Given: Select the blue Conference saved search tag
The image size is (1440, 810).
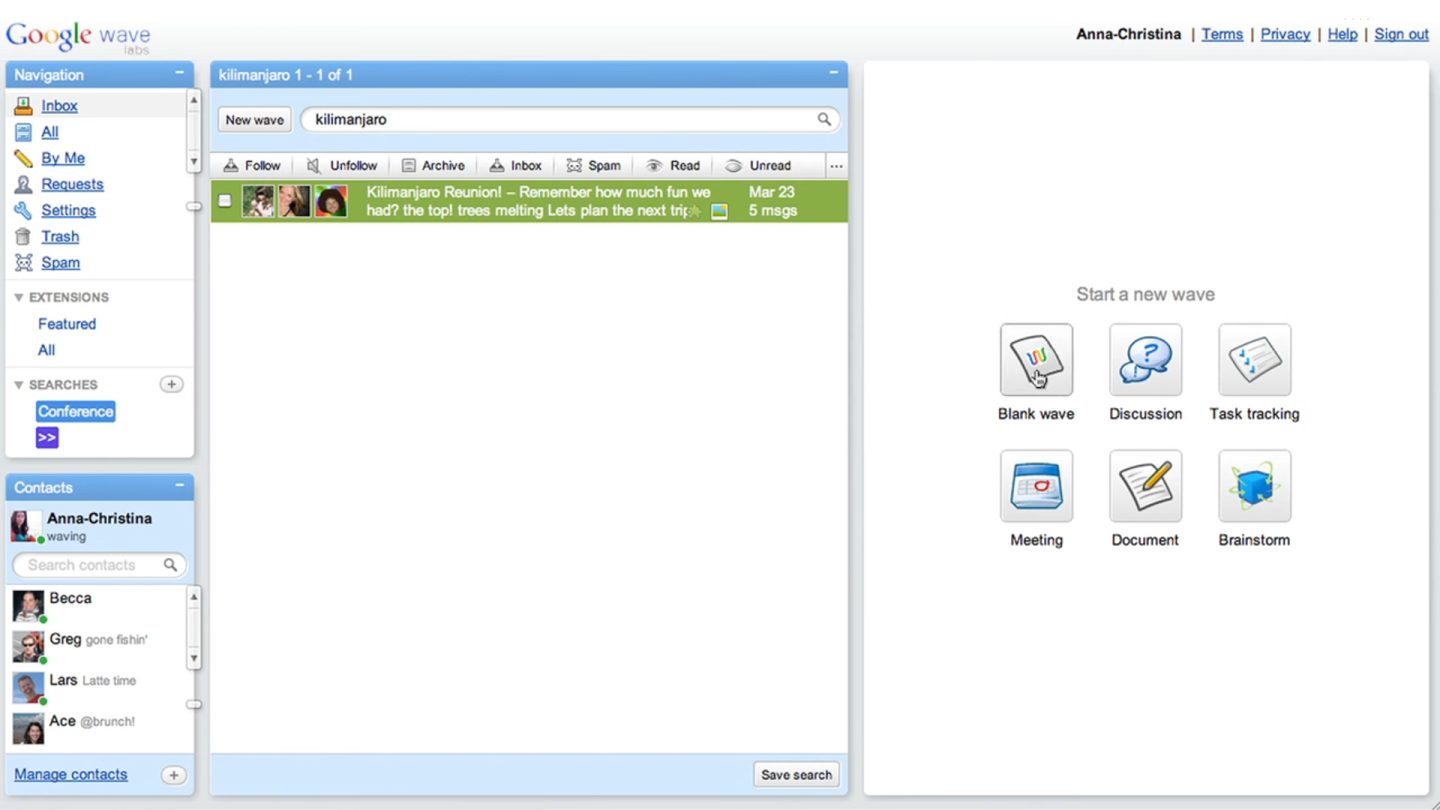Looking at the screenshot, I should click(76, 412).
